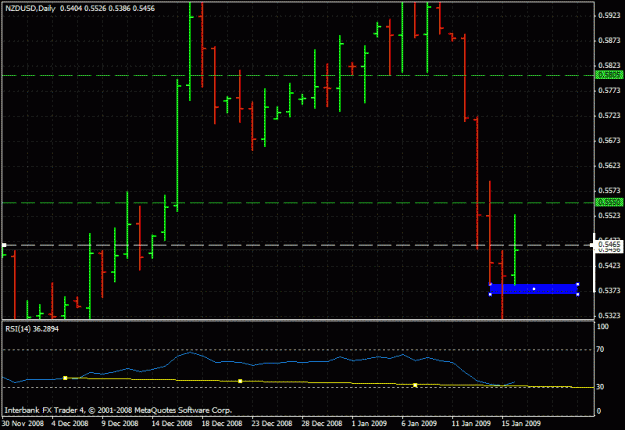Click the 4 Dec 2008 date label
Viewport: 625px width, 430px height.
pyautogui.click(x=70, y=423)
